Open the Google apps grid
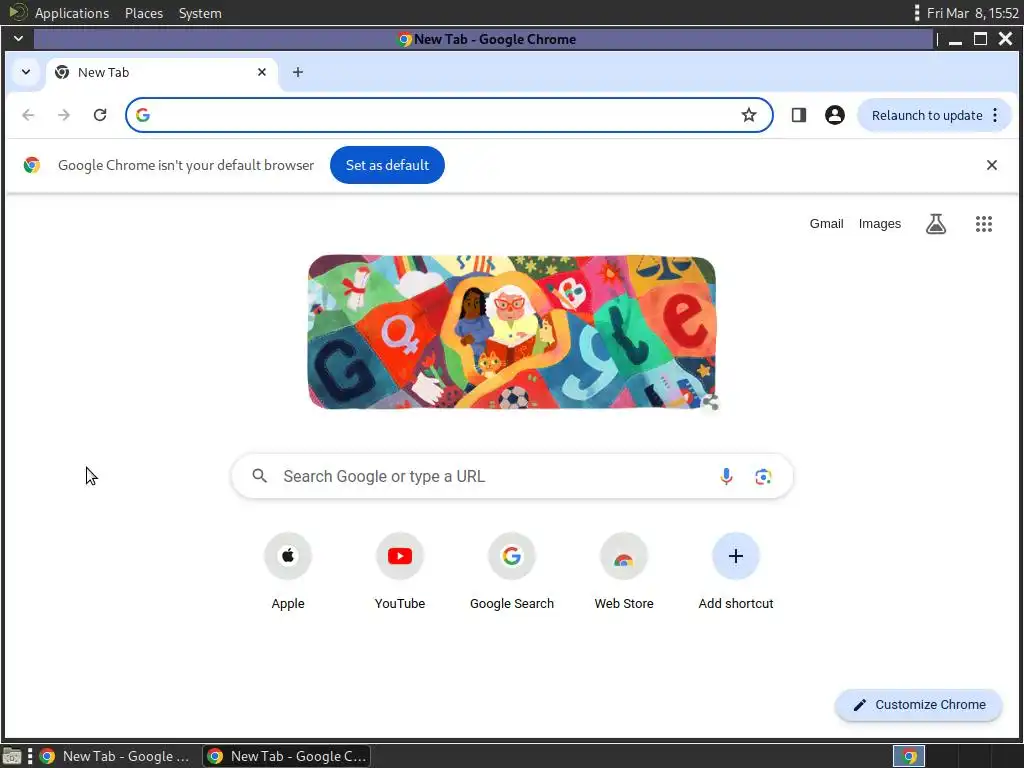The width and height of the screenshot is (1024, 768). click(x=984, y=224)
